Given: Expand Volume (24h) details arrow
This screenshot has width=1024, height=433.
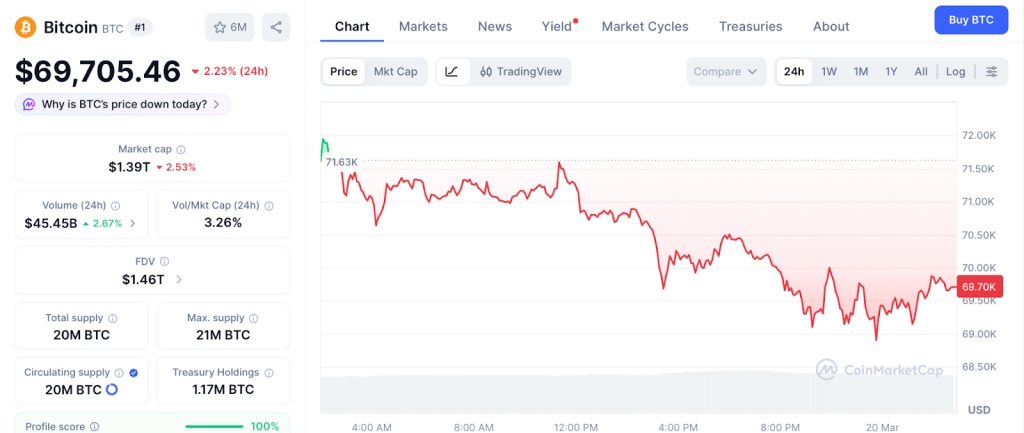Looking at the screenshot, I should tap(133, 223).
